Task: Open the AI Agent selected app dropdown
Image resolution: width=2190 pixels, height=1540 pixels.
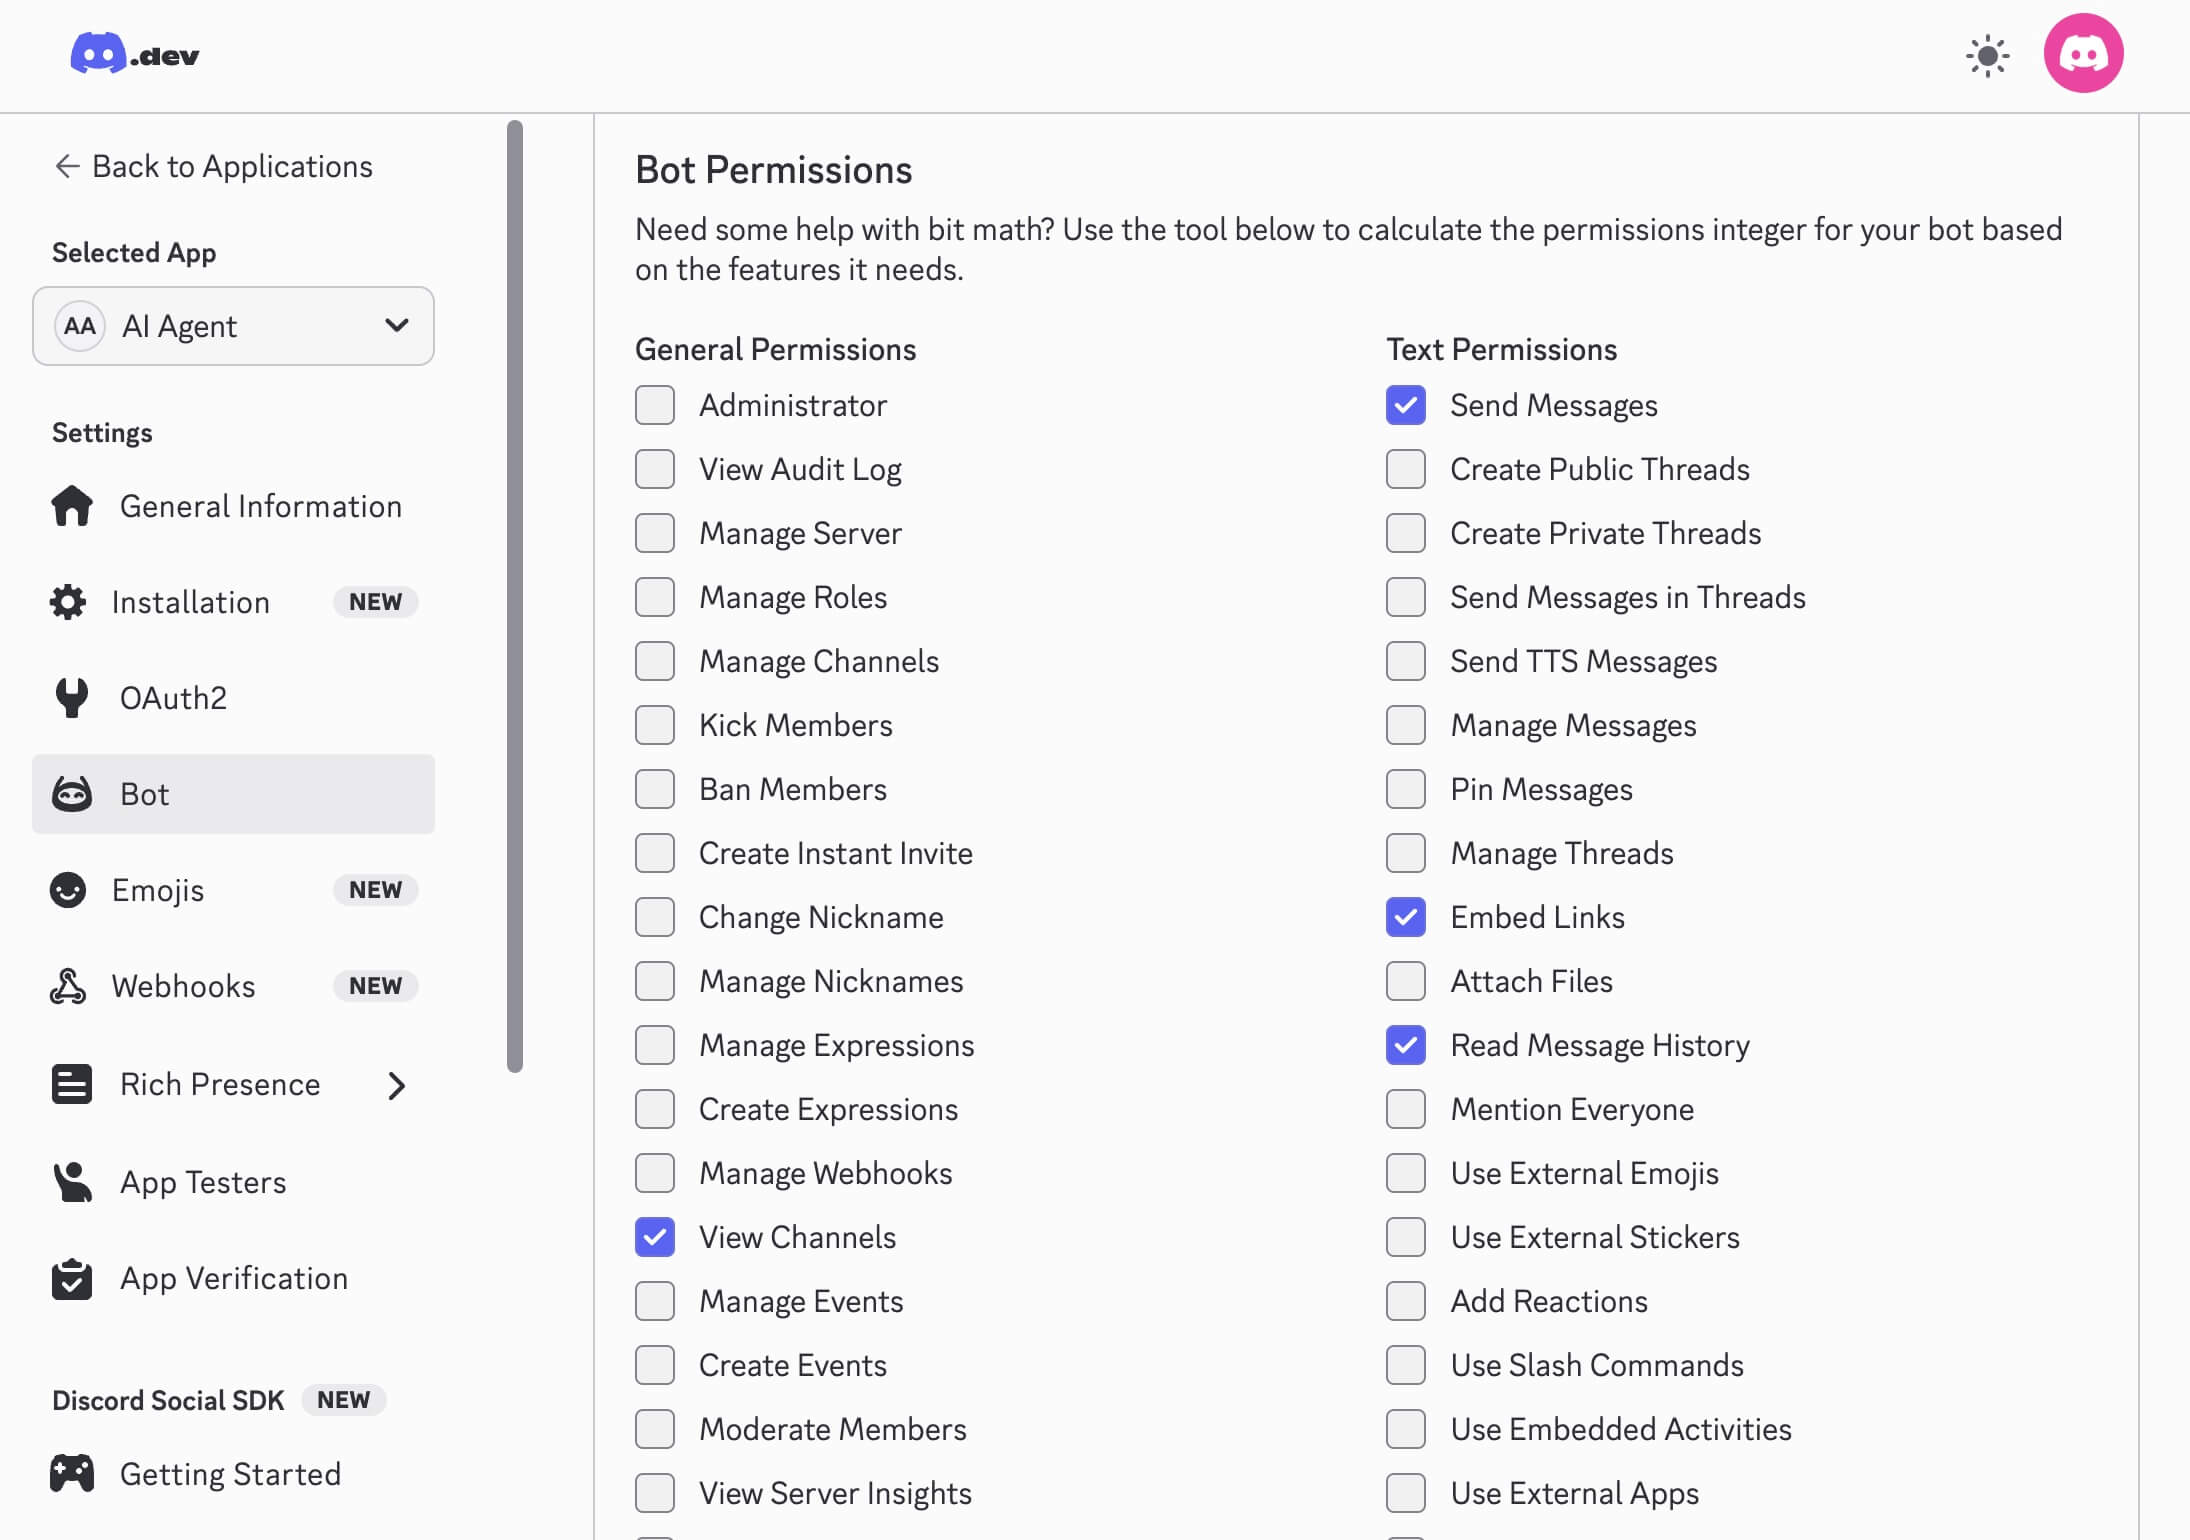Action: pos(233,326)
